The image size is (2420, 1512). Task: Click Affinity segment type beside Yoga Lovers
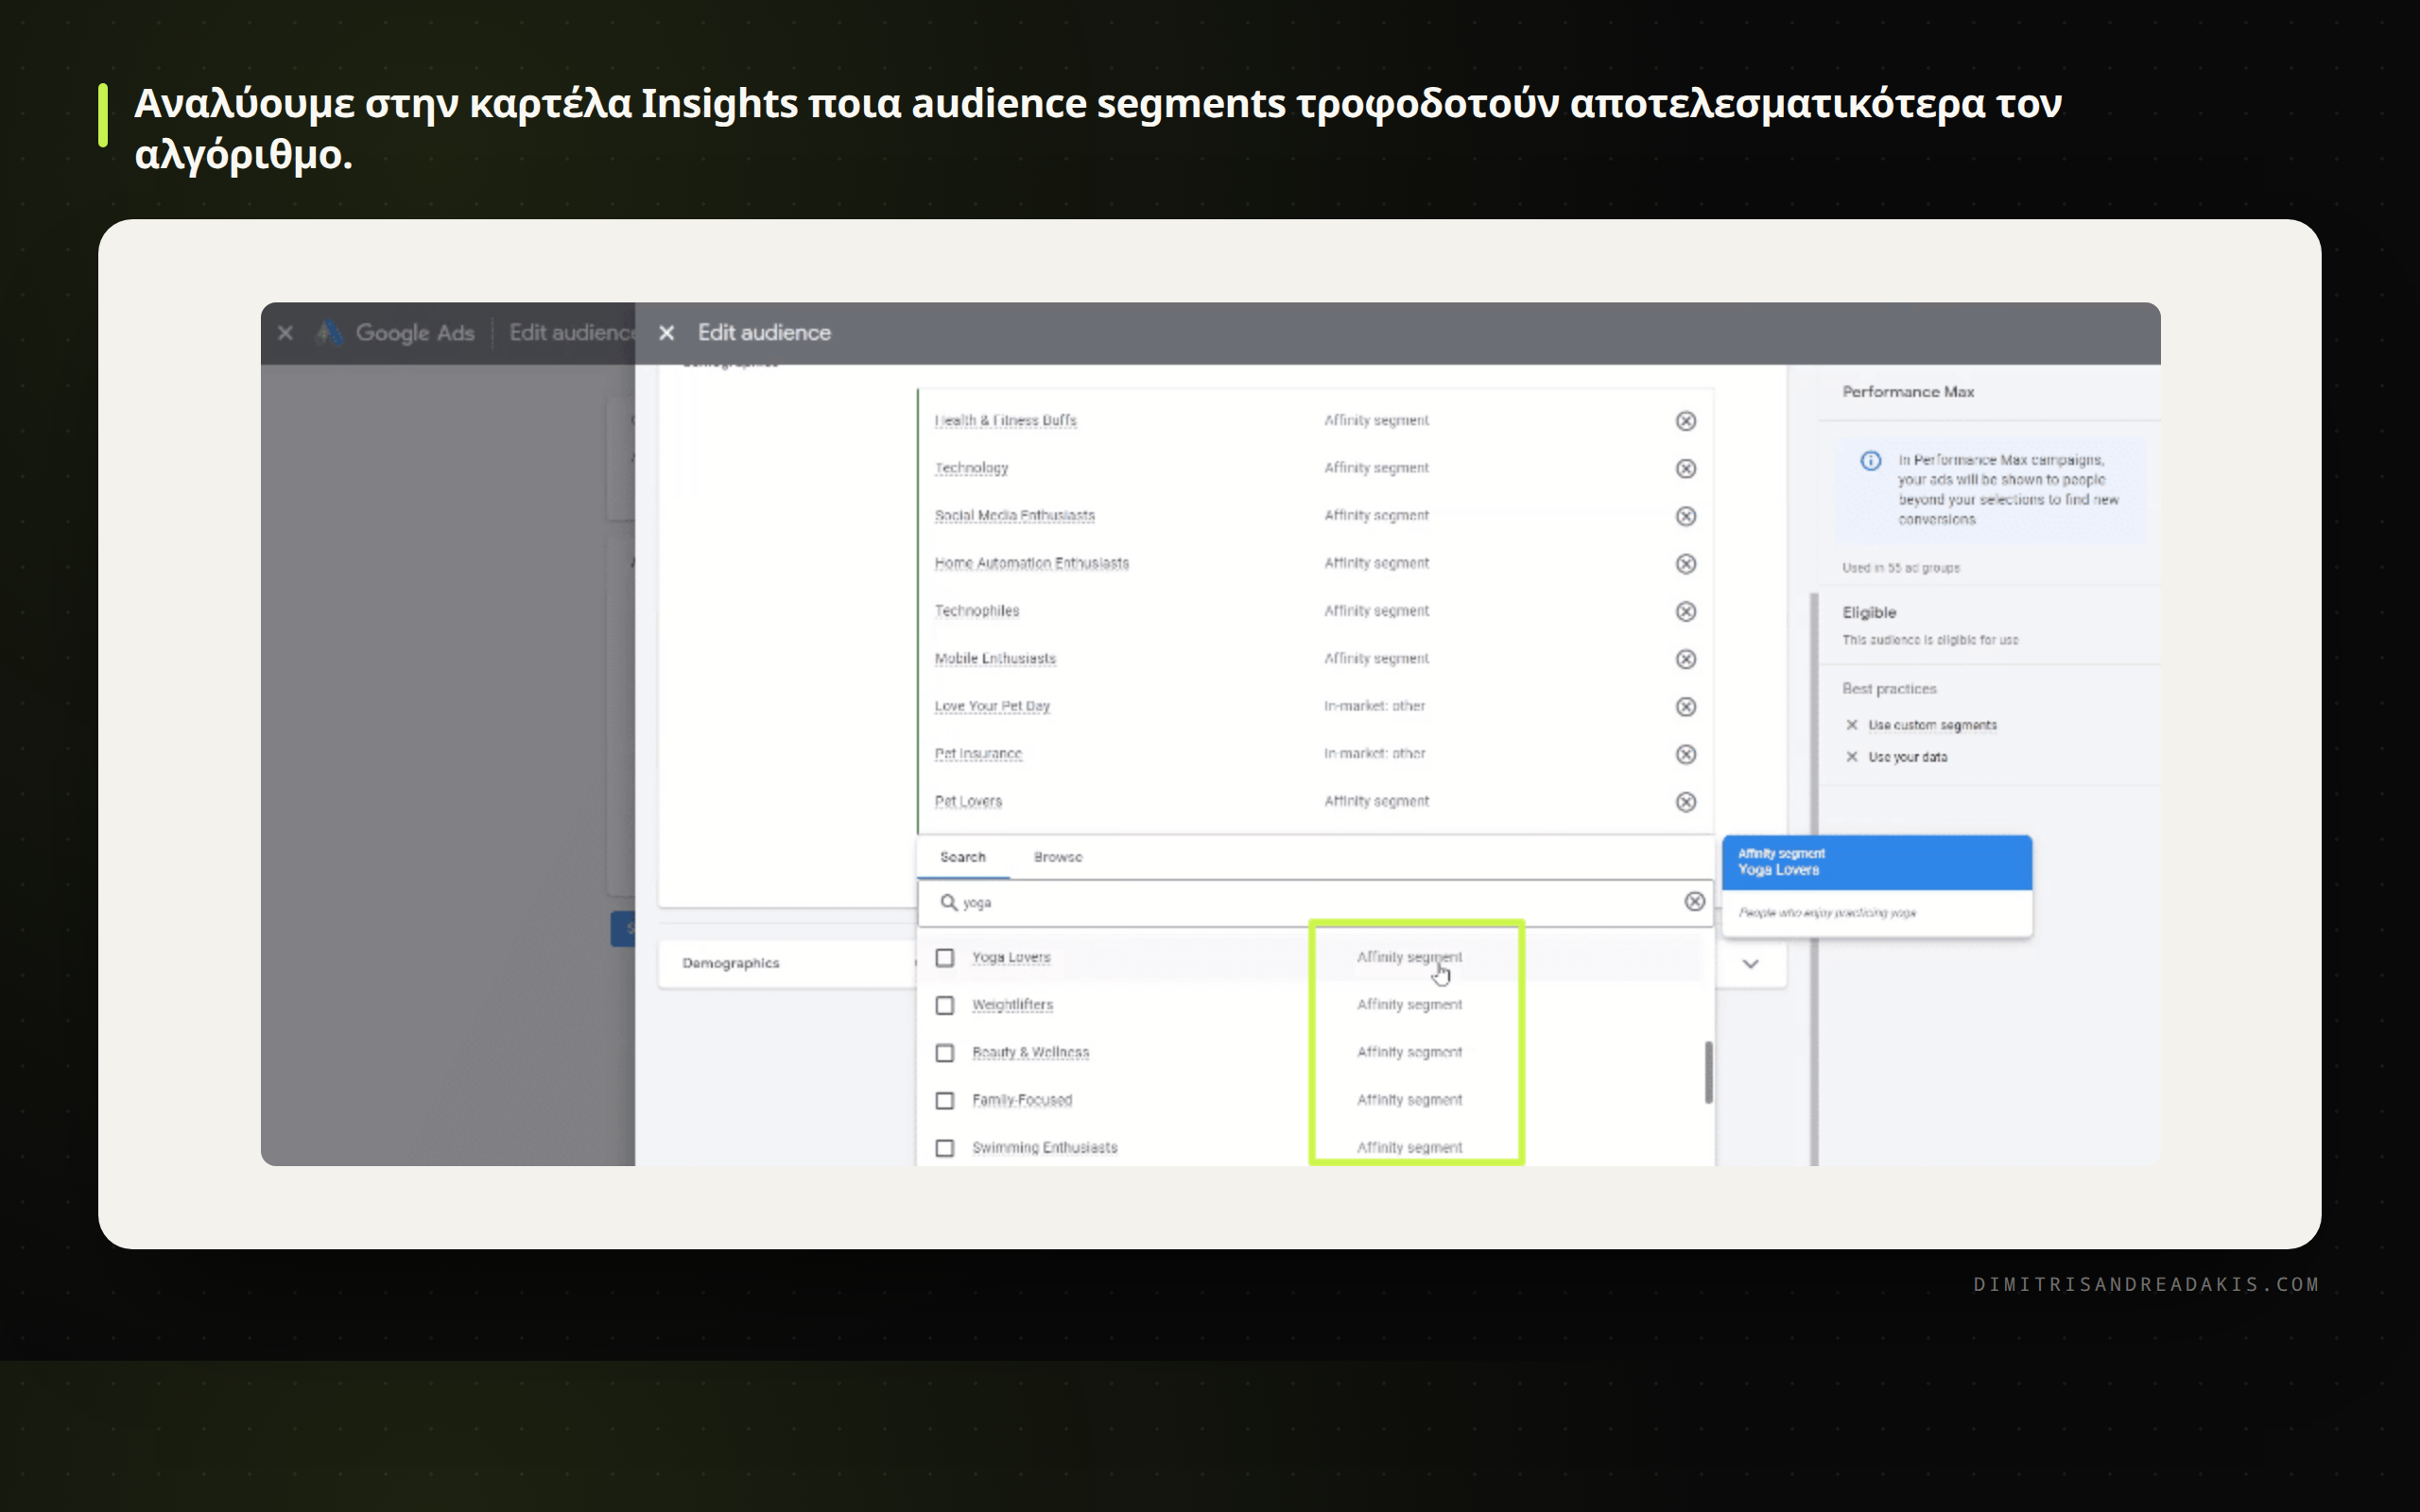(x=1409, y=957)
